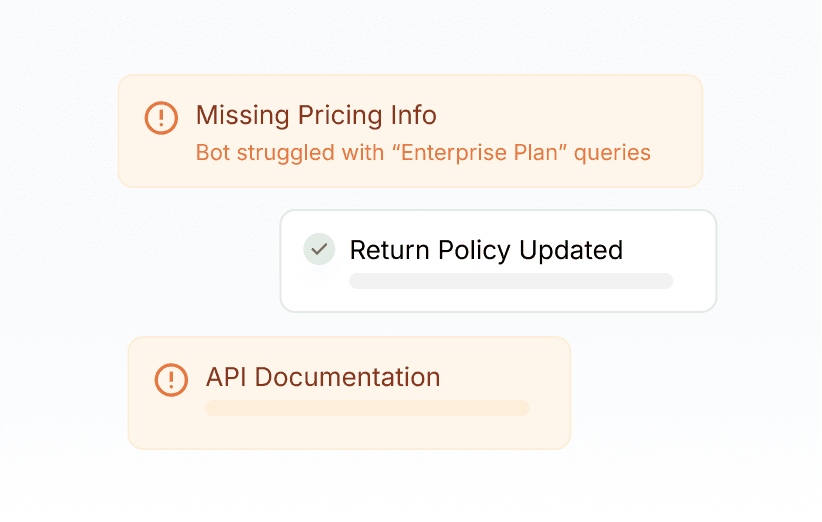The image size is (822, 522).
Task: Click the alert icon beside API Documentation
Action: pos(171,379)
